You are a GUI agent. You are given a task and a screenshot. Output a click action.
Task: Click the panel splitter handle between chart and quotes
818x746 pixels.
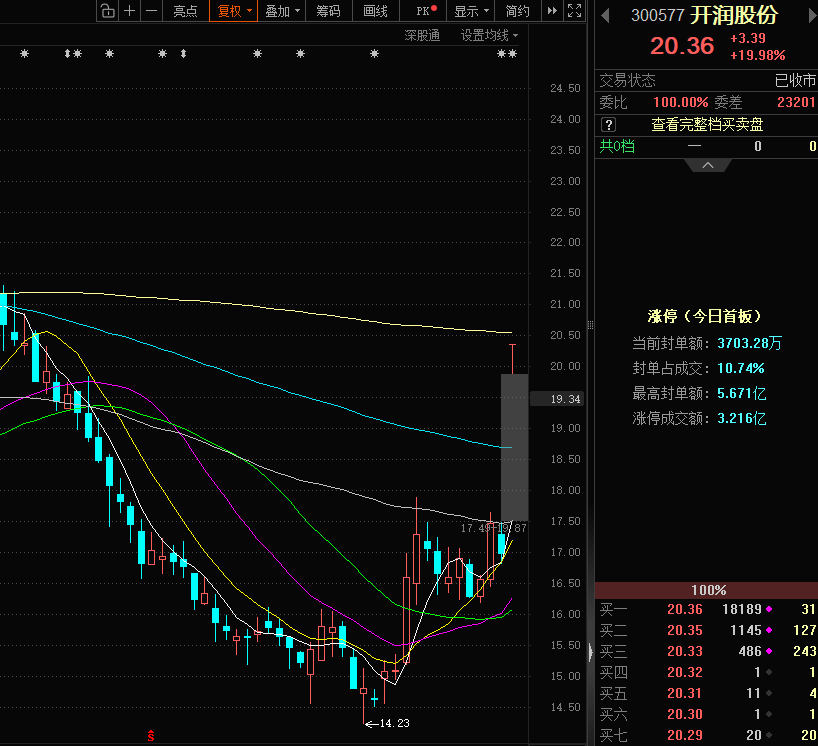tap(590, 325)
